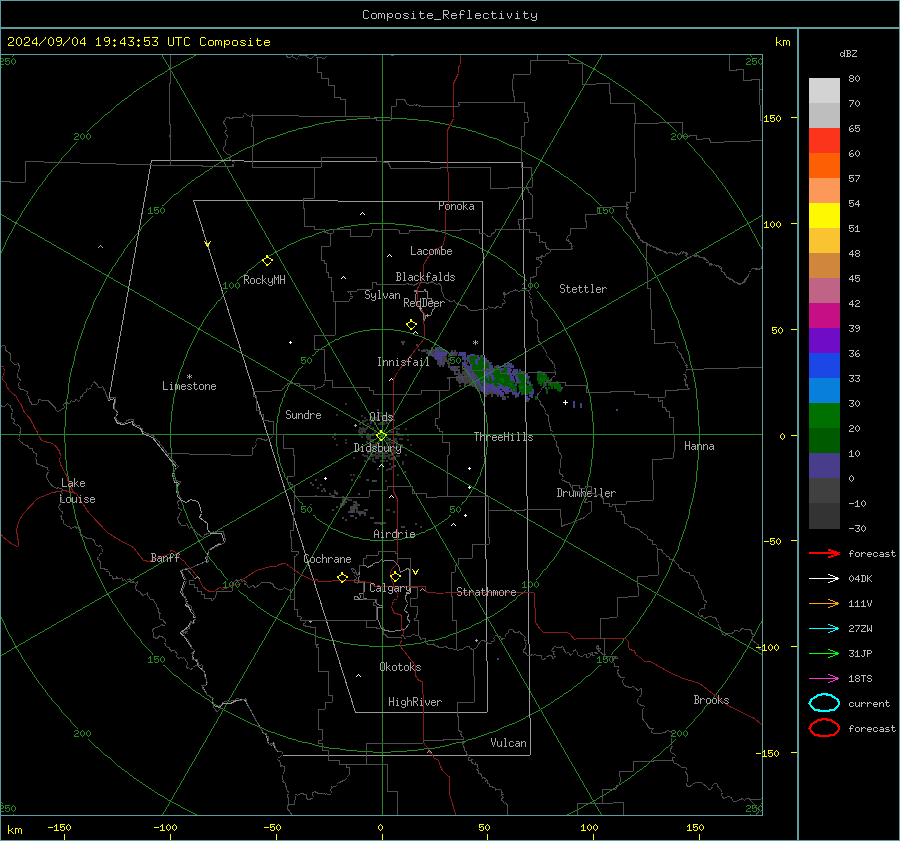The width and height of the screenshot is (900, 841).
Task: Click the cyan 27ZW arrow icon
Action: pos(824,629)
